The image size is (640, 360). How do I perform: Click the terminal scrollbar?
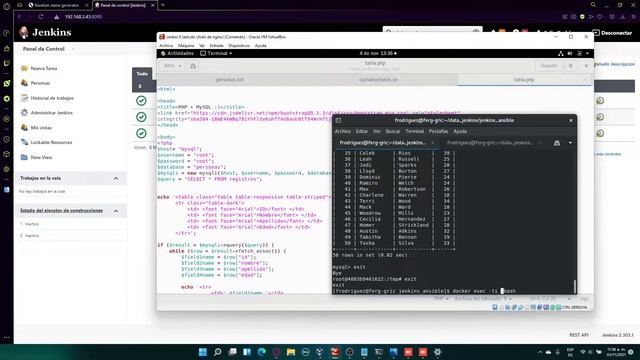(575, 286)
